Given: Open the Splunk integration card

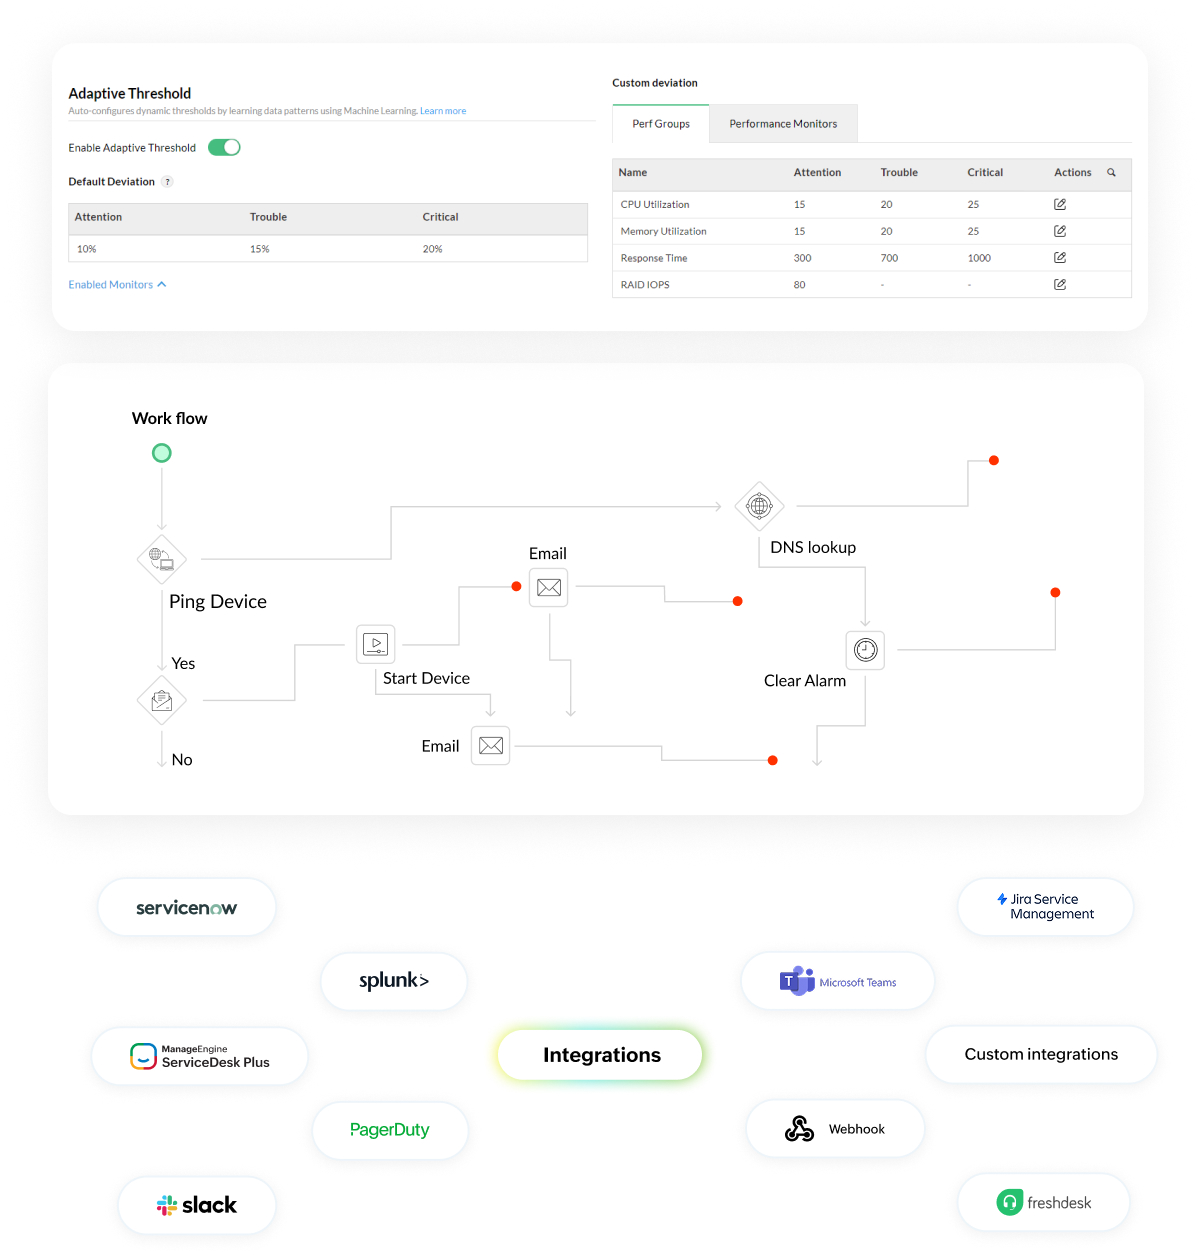Looking at the screenshot, I should (x=394, y=981).
